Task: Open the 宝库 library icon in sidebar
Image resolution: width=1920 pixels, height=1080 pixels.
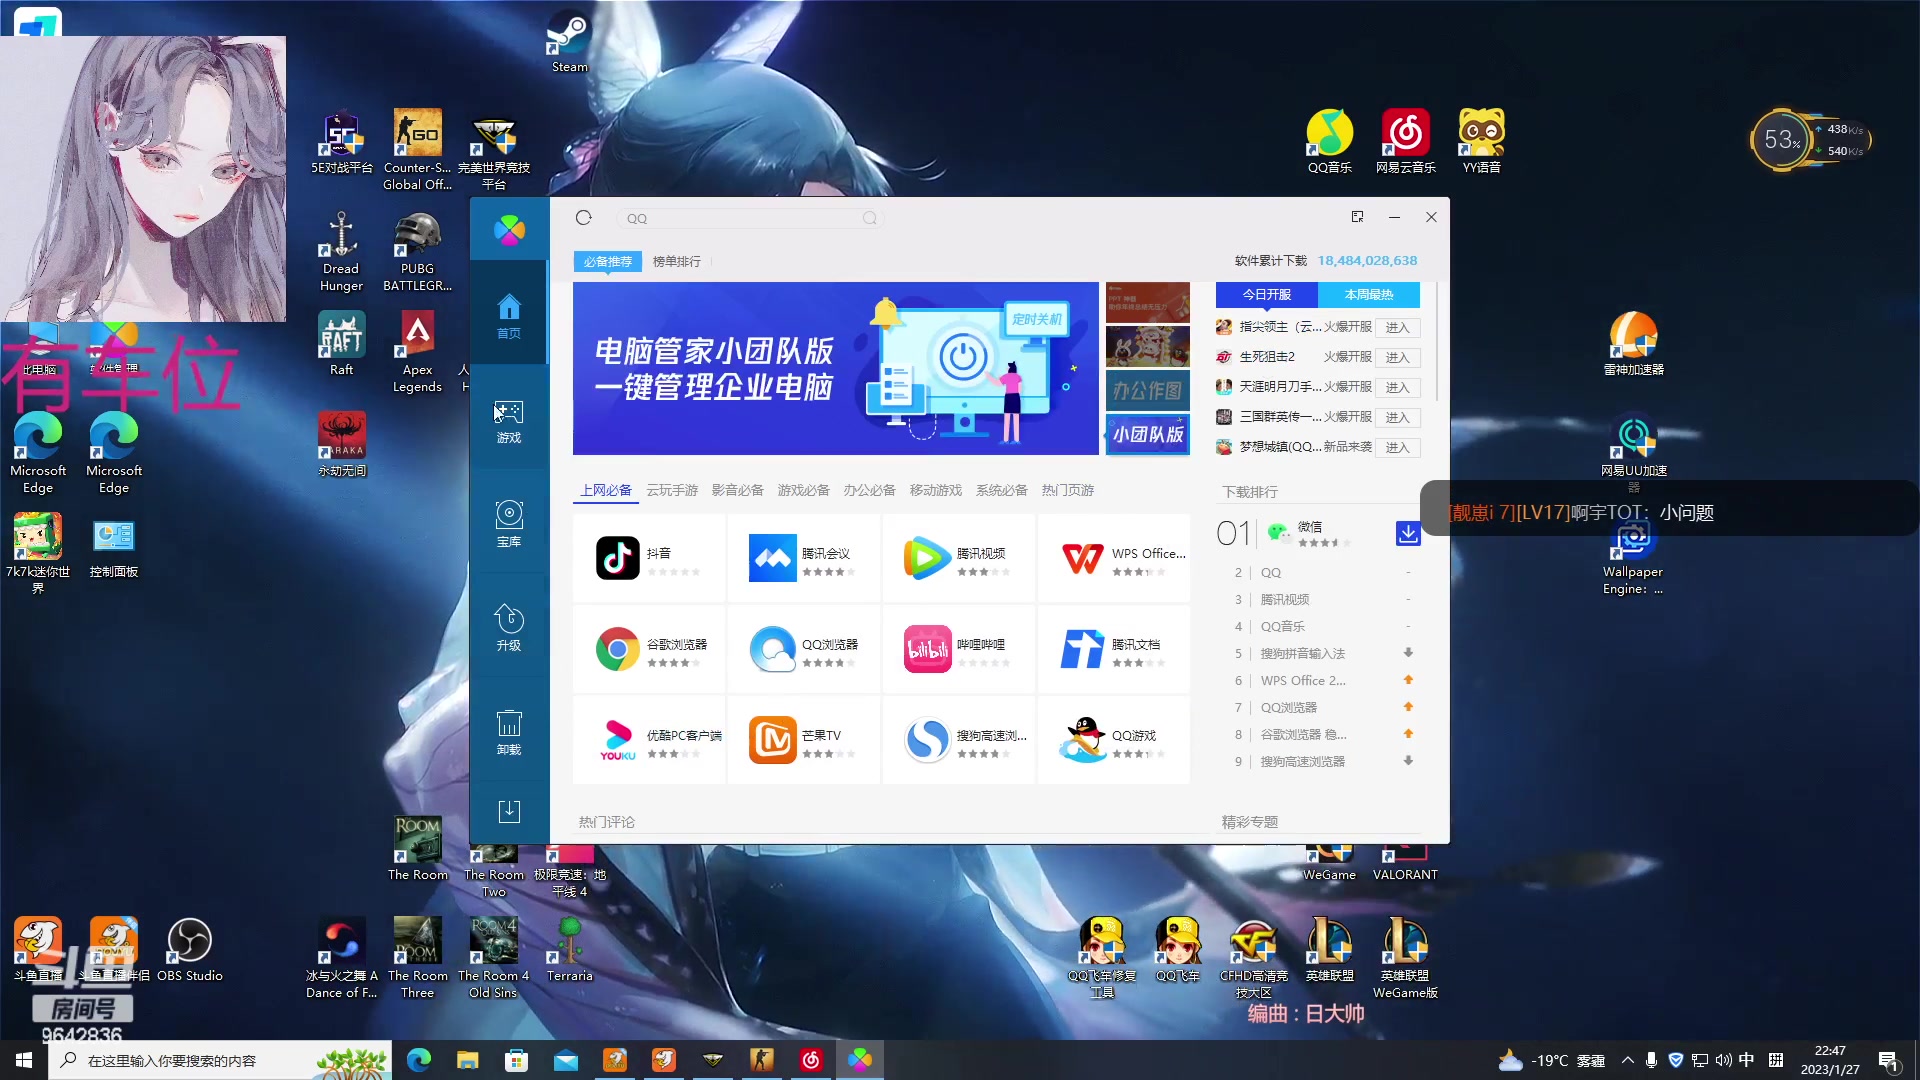Action: [509, 524]
